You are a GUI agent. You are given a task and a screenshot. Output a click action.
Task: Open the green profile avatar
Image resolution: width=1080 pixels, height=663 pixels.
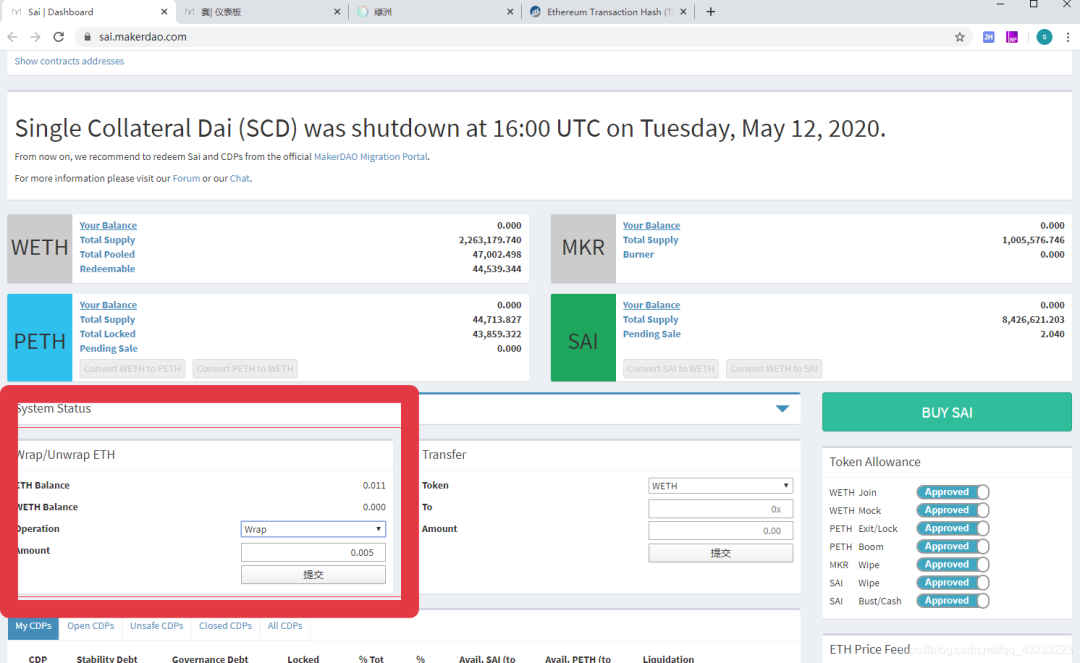(x=1044, y=37)
